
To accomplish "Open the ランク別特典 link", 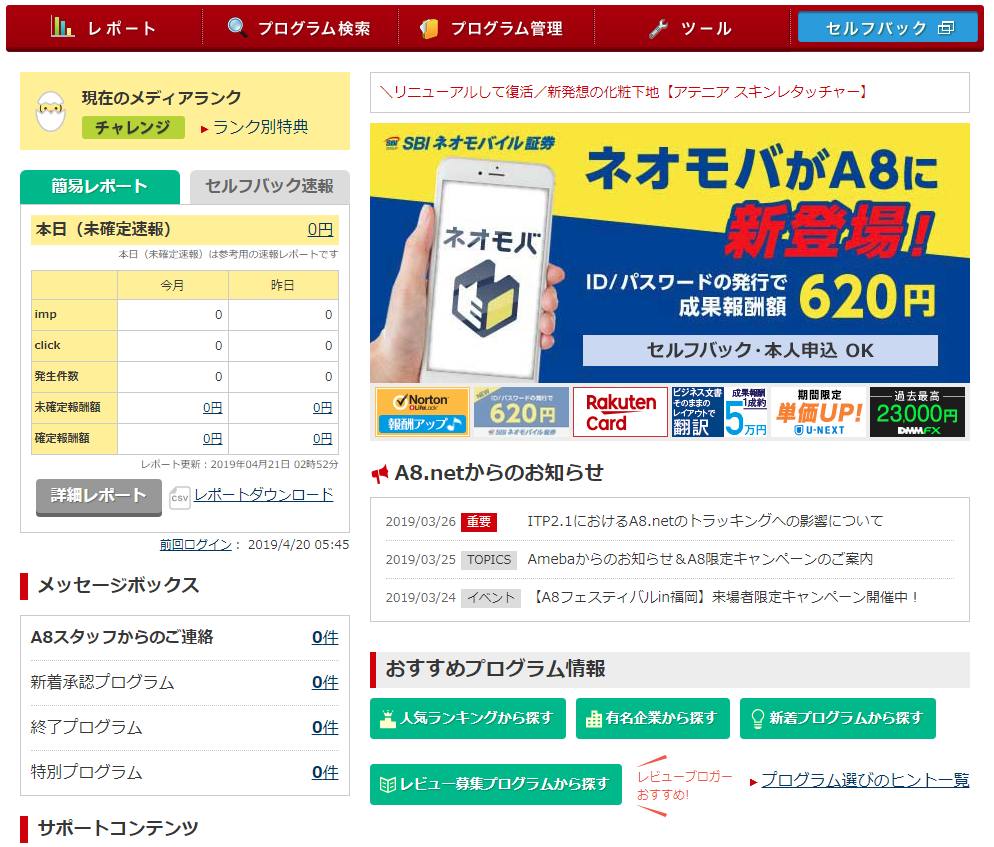I will click(x=260, y=127).
